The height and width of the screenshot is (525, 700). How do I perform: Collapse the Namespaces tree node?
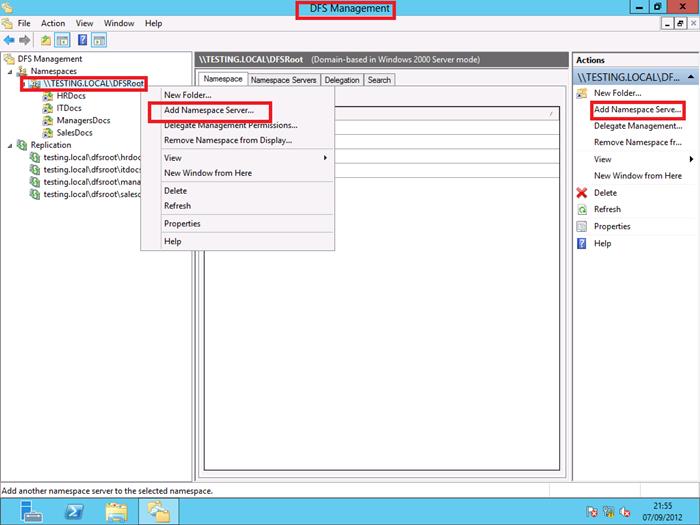click(x=10, y=71)
